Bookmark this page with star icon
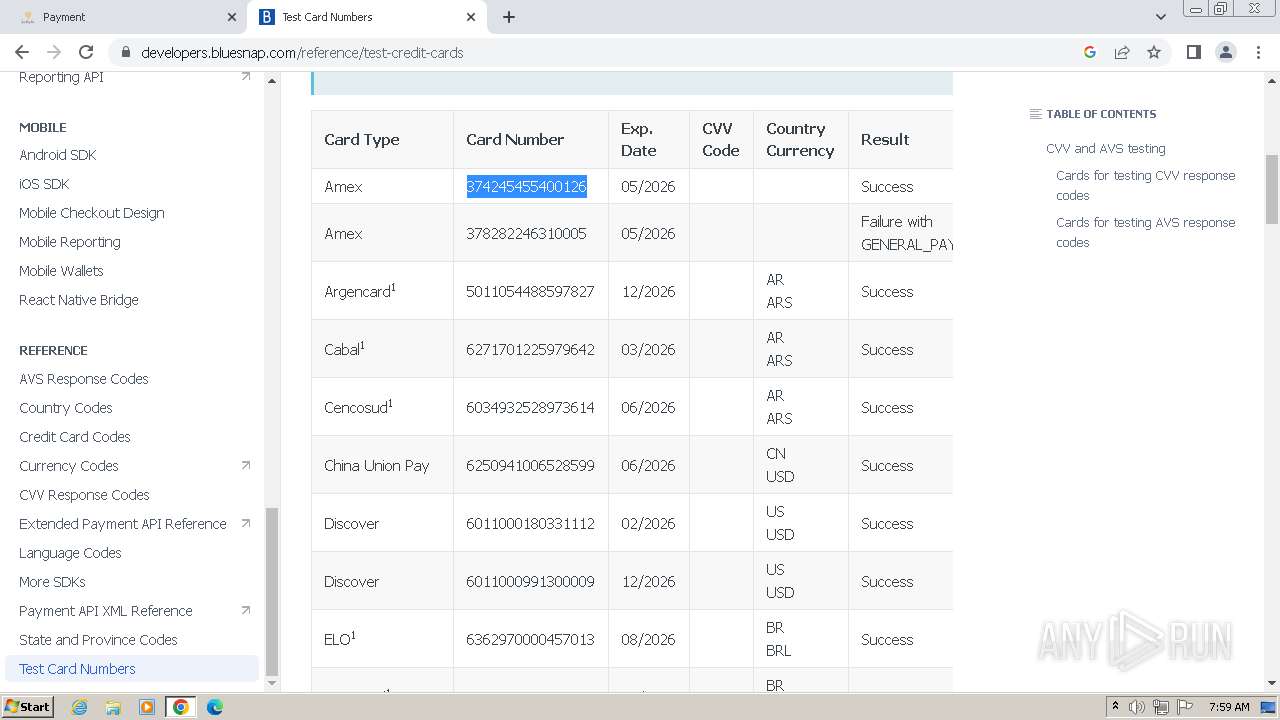The width and height of the screenshot is (1280, 720). (1154, 52)
